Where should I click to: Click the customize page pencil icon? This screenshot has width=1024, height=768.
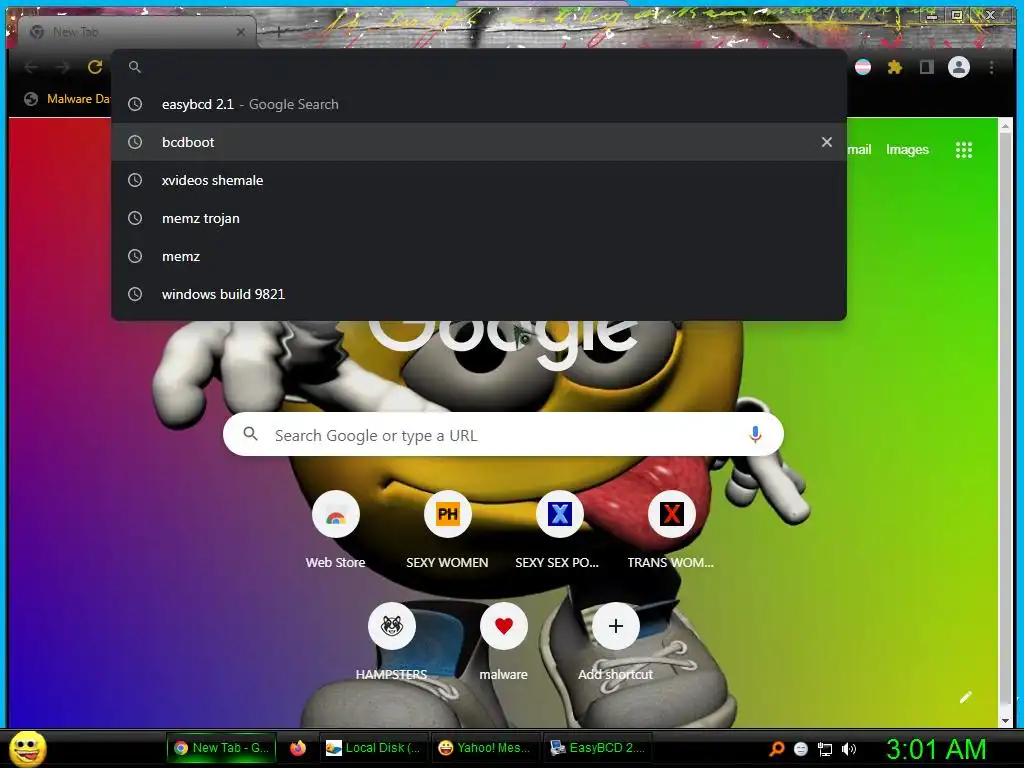click(x=966, y=697)
